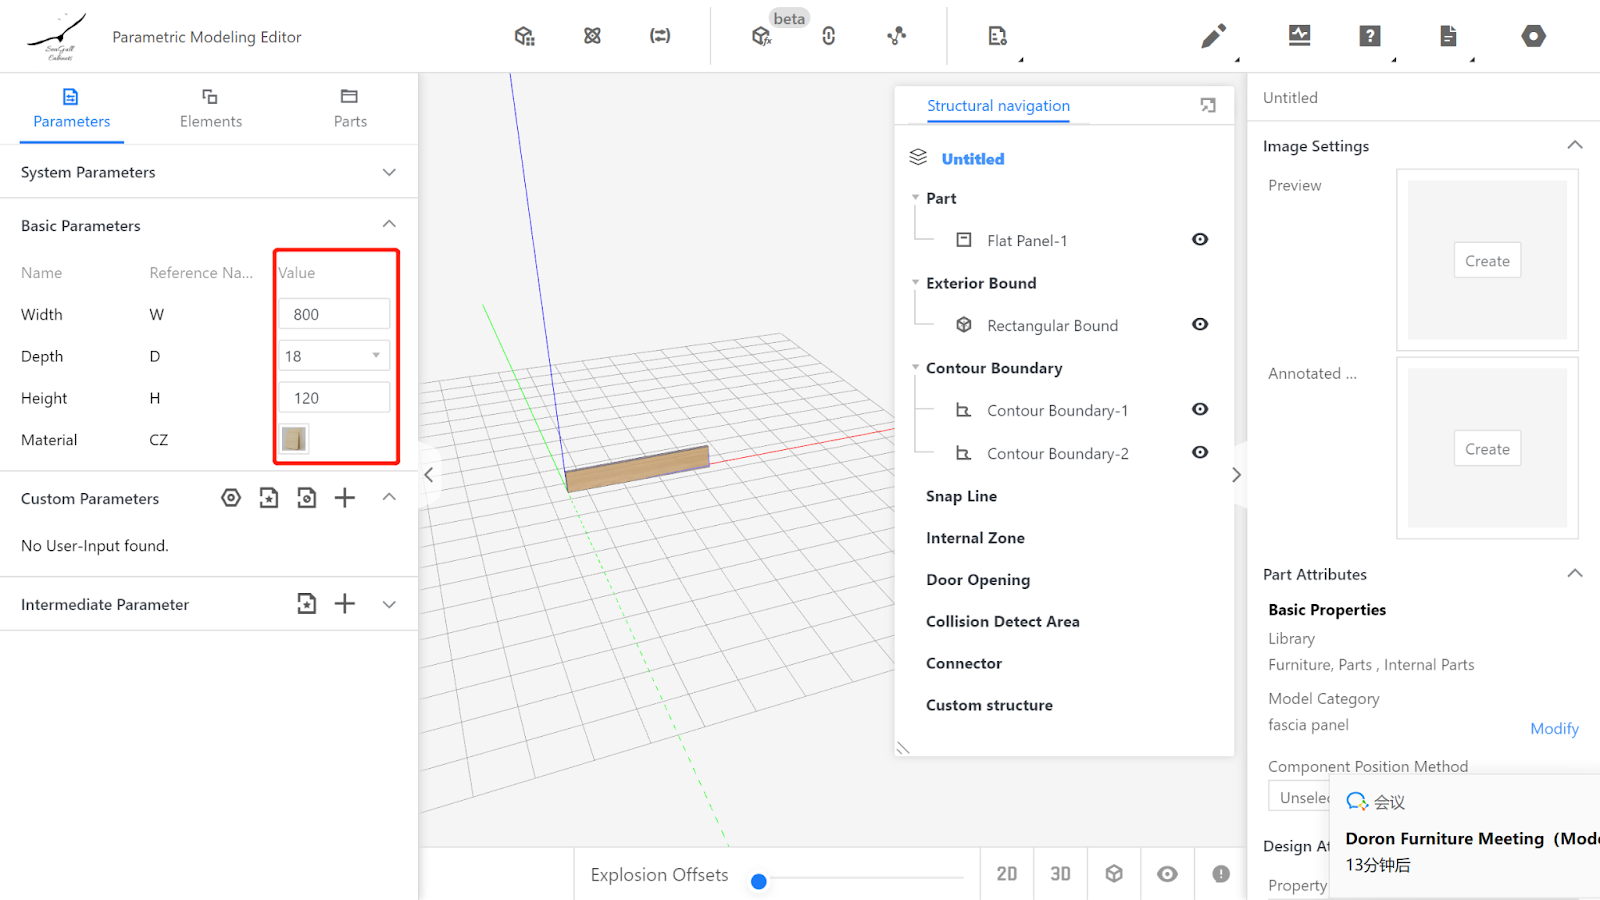Hide Contour Boundary-2 in navigation
Image resolution: width=1600 pixels, height=900 pixels.
(1200, 453)
